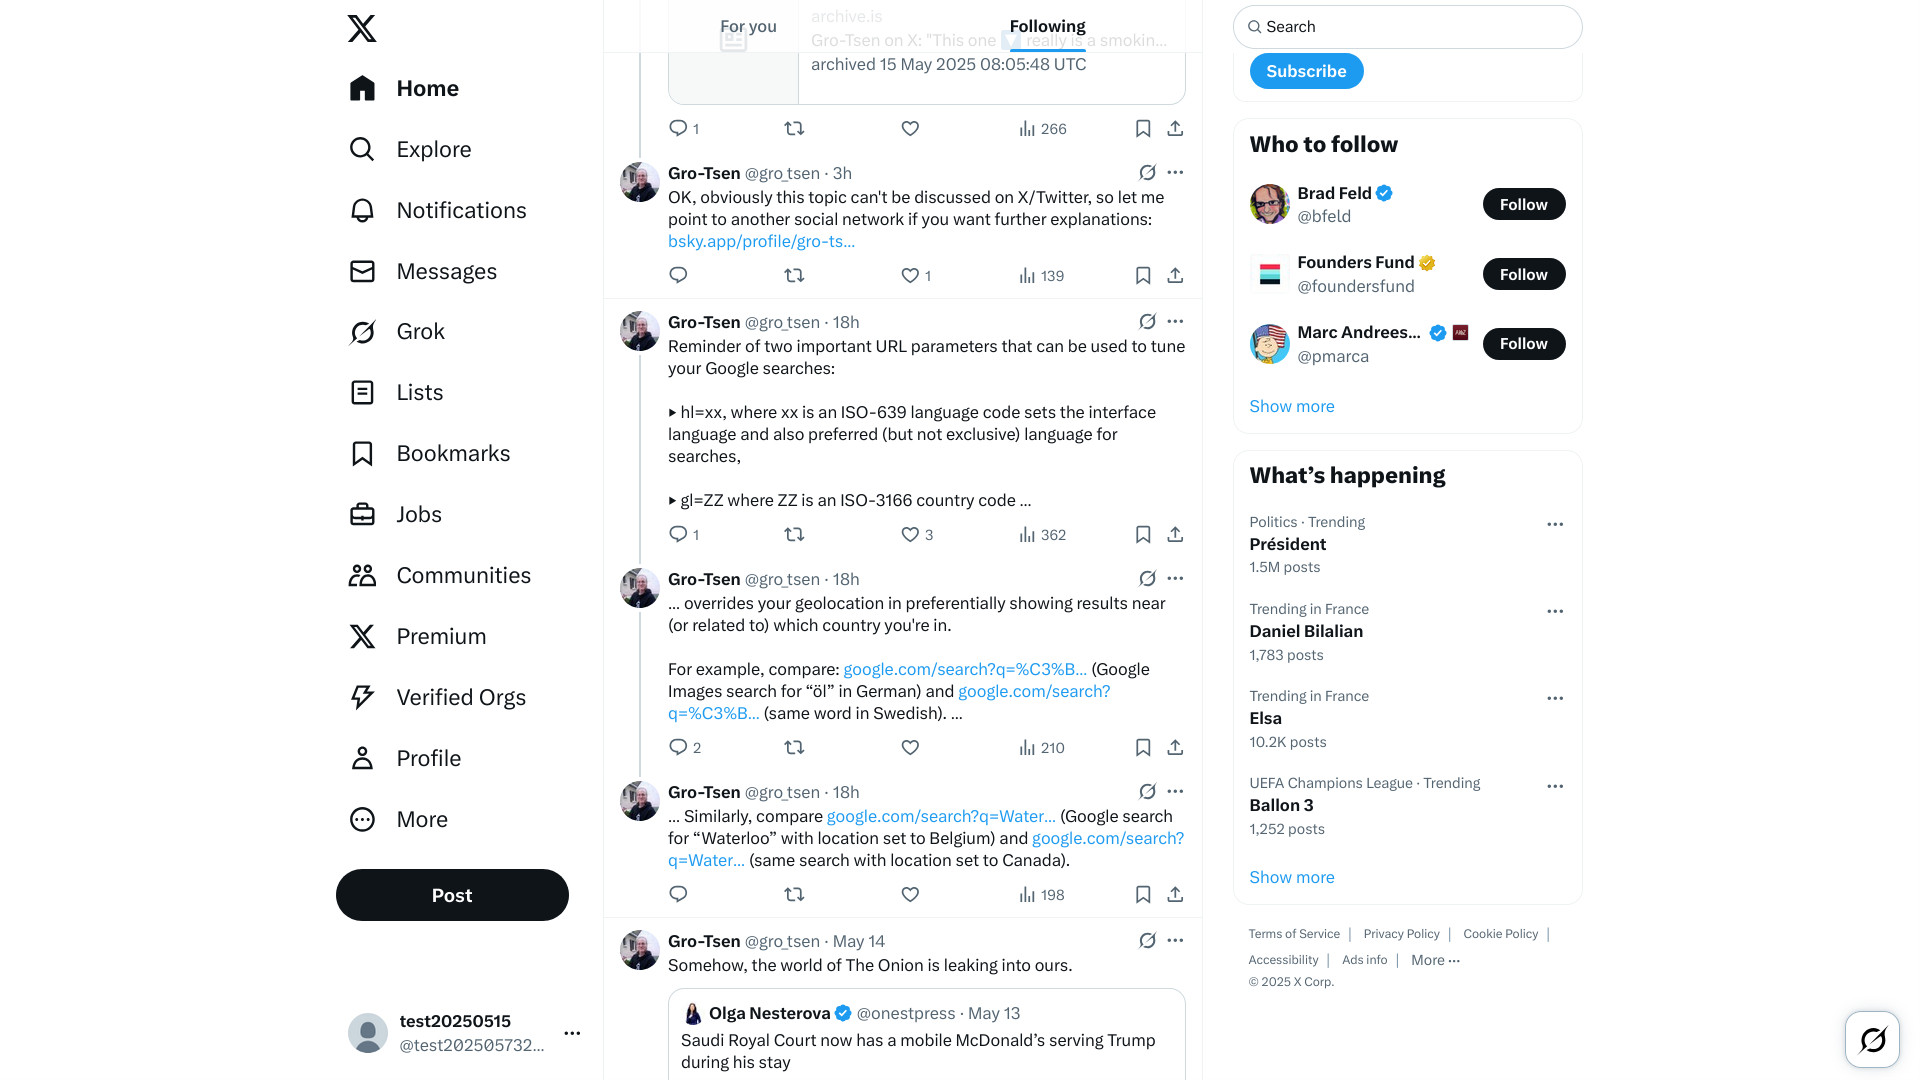View analytics showing 362 views
This screenshot has height=1080, width=1920.
tap(1042, 535)
